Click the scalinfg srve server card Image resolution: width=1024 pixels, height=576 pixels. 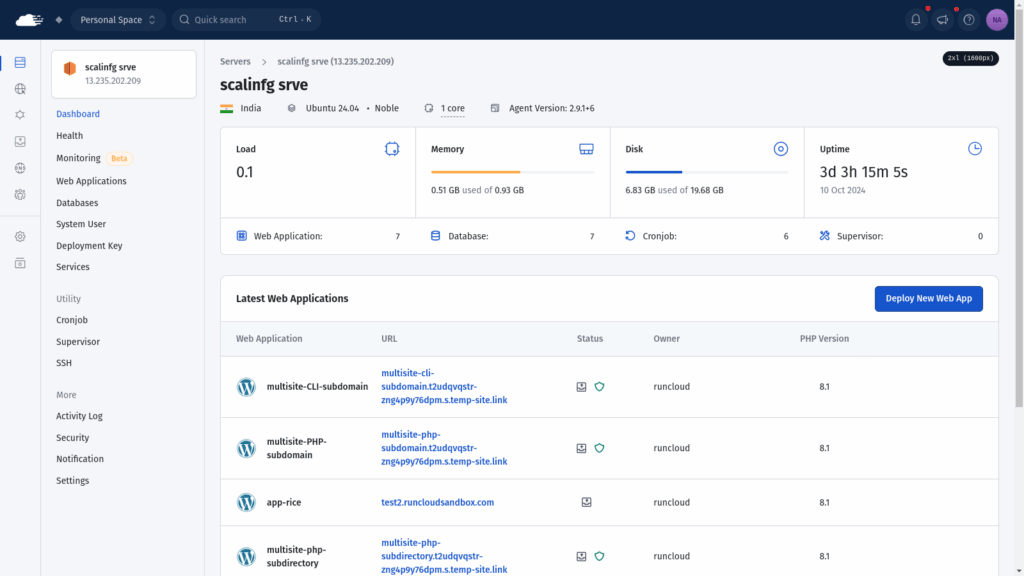123,74
